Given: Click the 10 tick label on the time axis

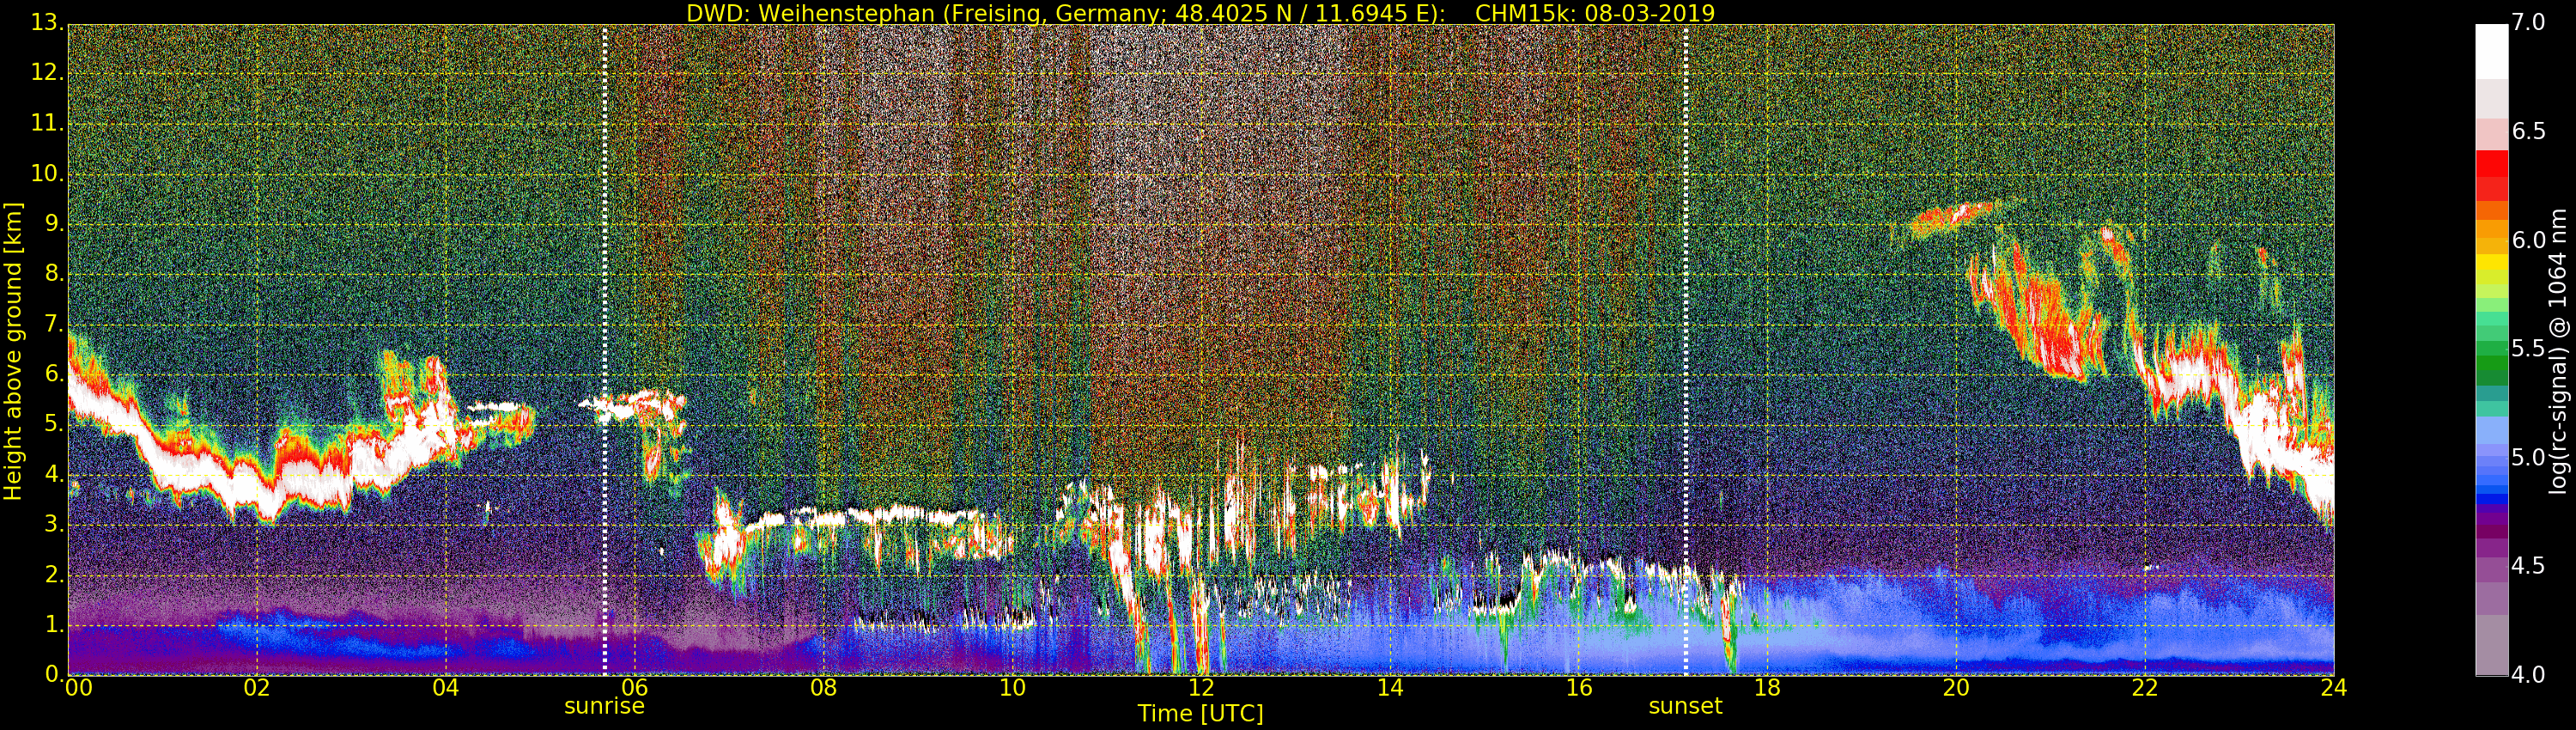Looking at the screenshot, I should (x=1012, y=688).
